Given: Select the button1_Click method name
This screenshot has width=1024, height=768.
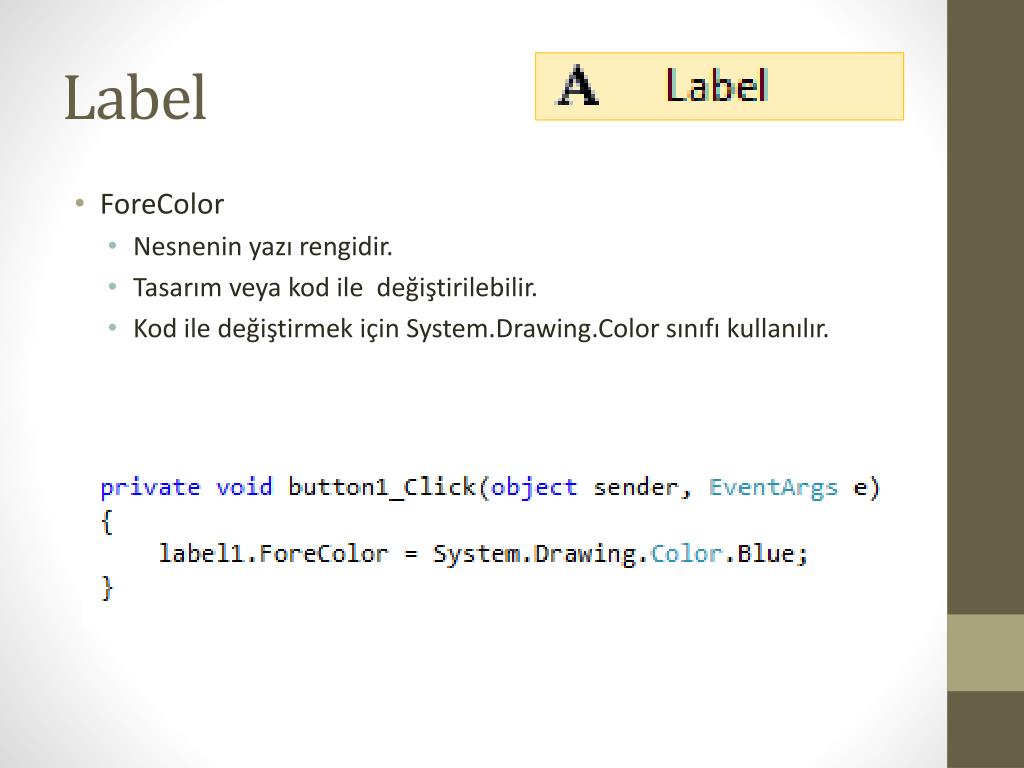Looking at the screenshot, I should 381,487.
